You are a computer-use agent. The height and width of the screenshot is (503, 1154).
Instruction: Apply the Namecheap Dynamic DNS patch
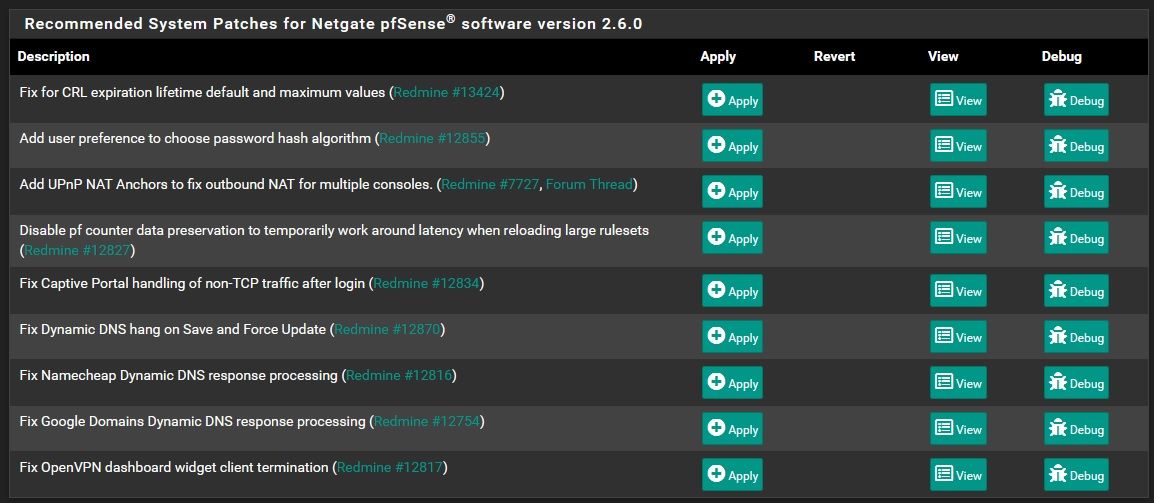(732, 383)
